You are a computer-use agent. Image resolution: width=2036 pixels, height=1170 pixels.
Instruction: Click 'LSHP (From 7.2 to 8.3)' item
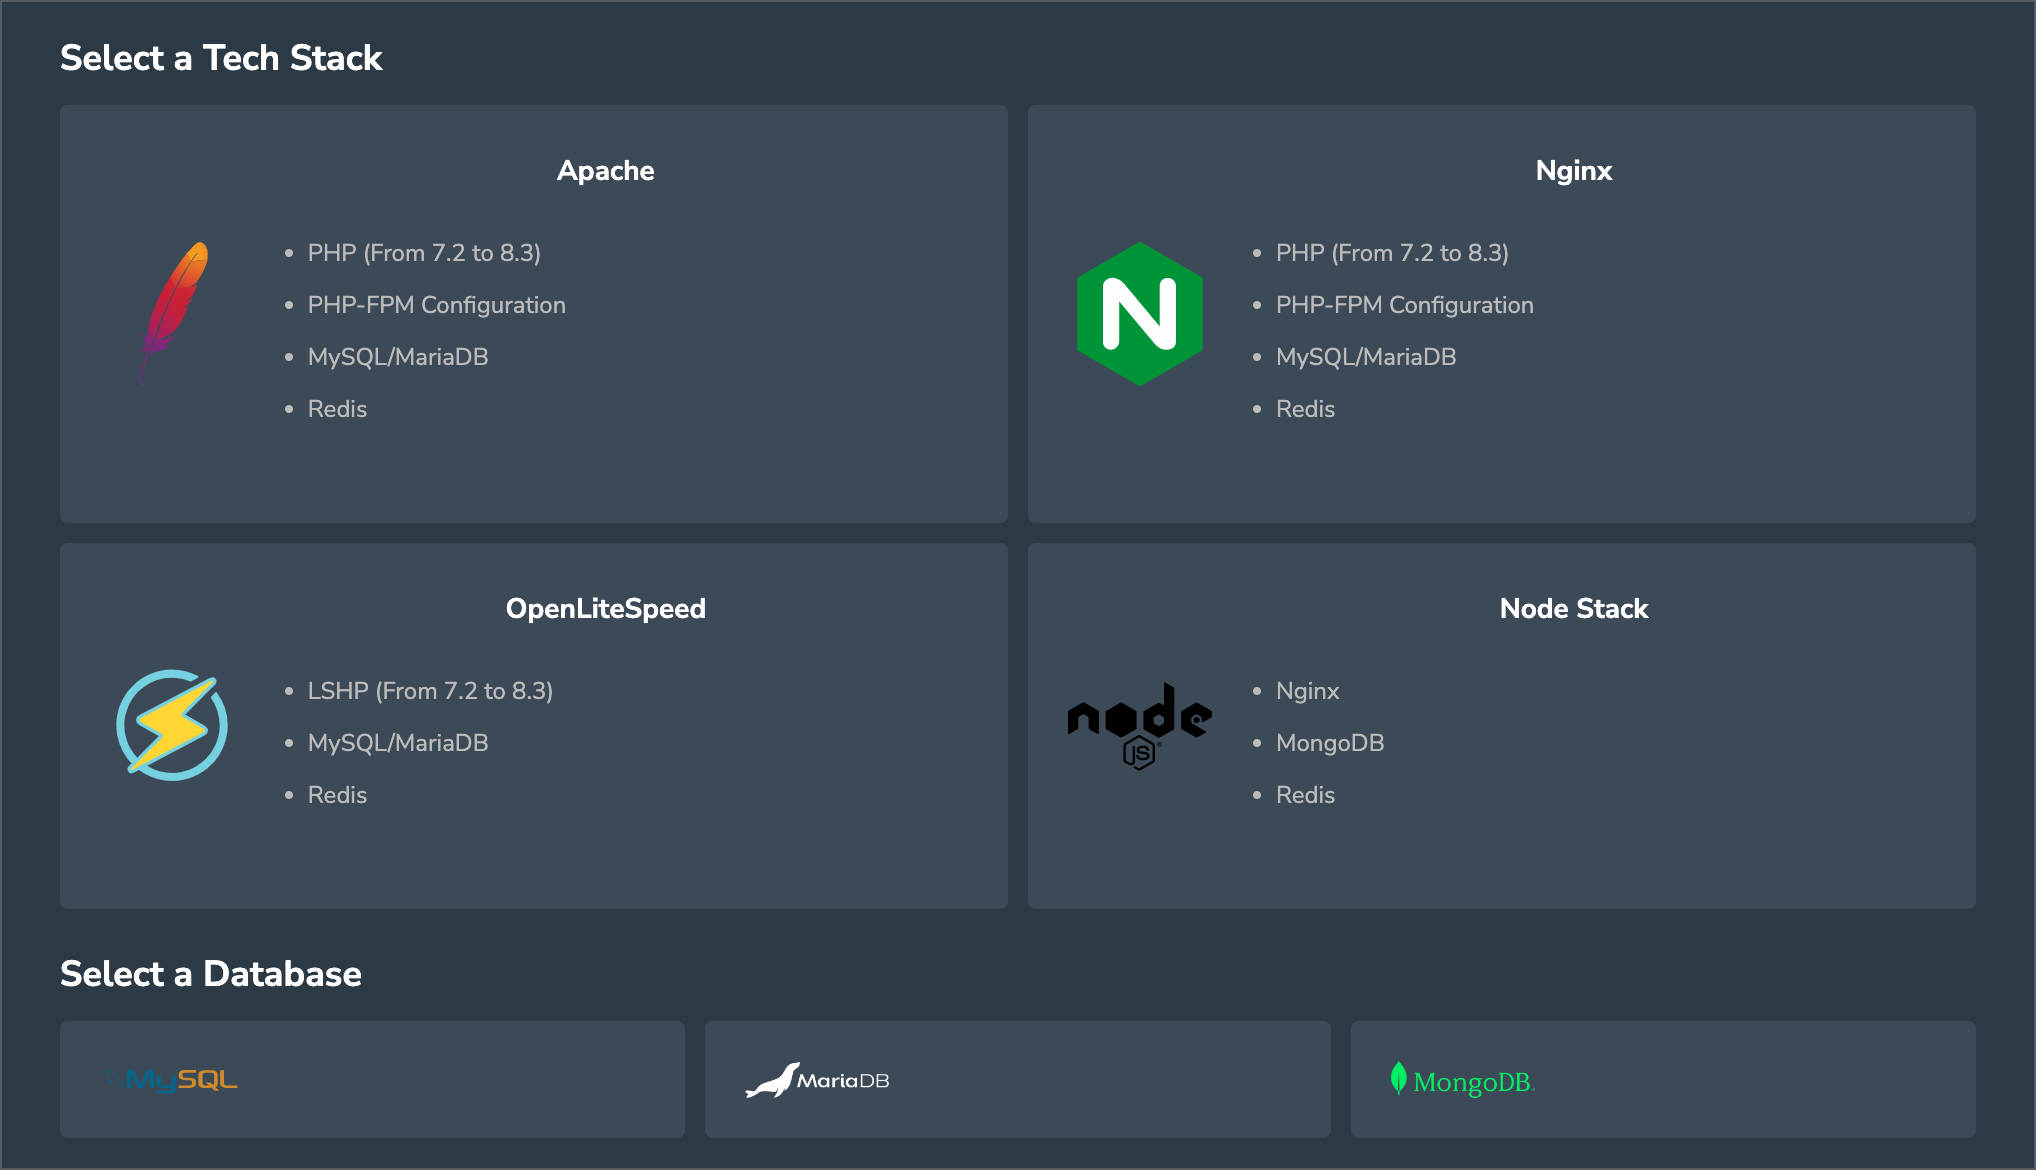[430, 691]
